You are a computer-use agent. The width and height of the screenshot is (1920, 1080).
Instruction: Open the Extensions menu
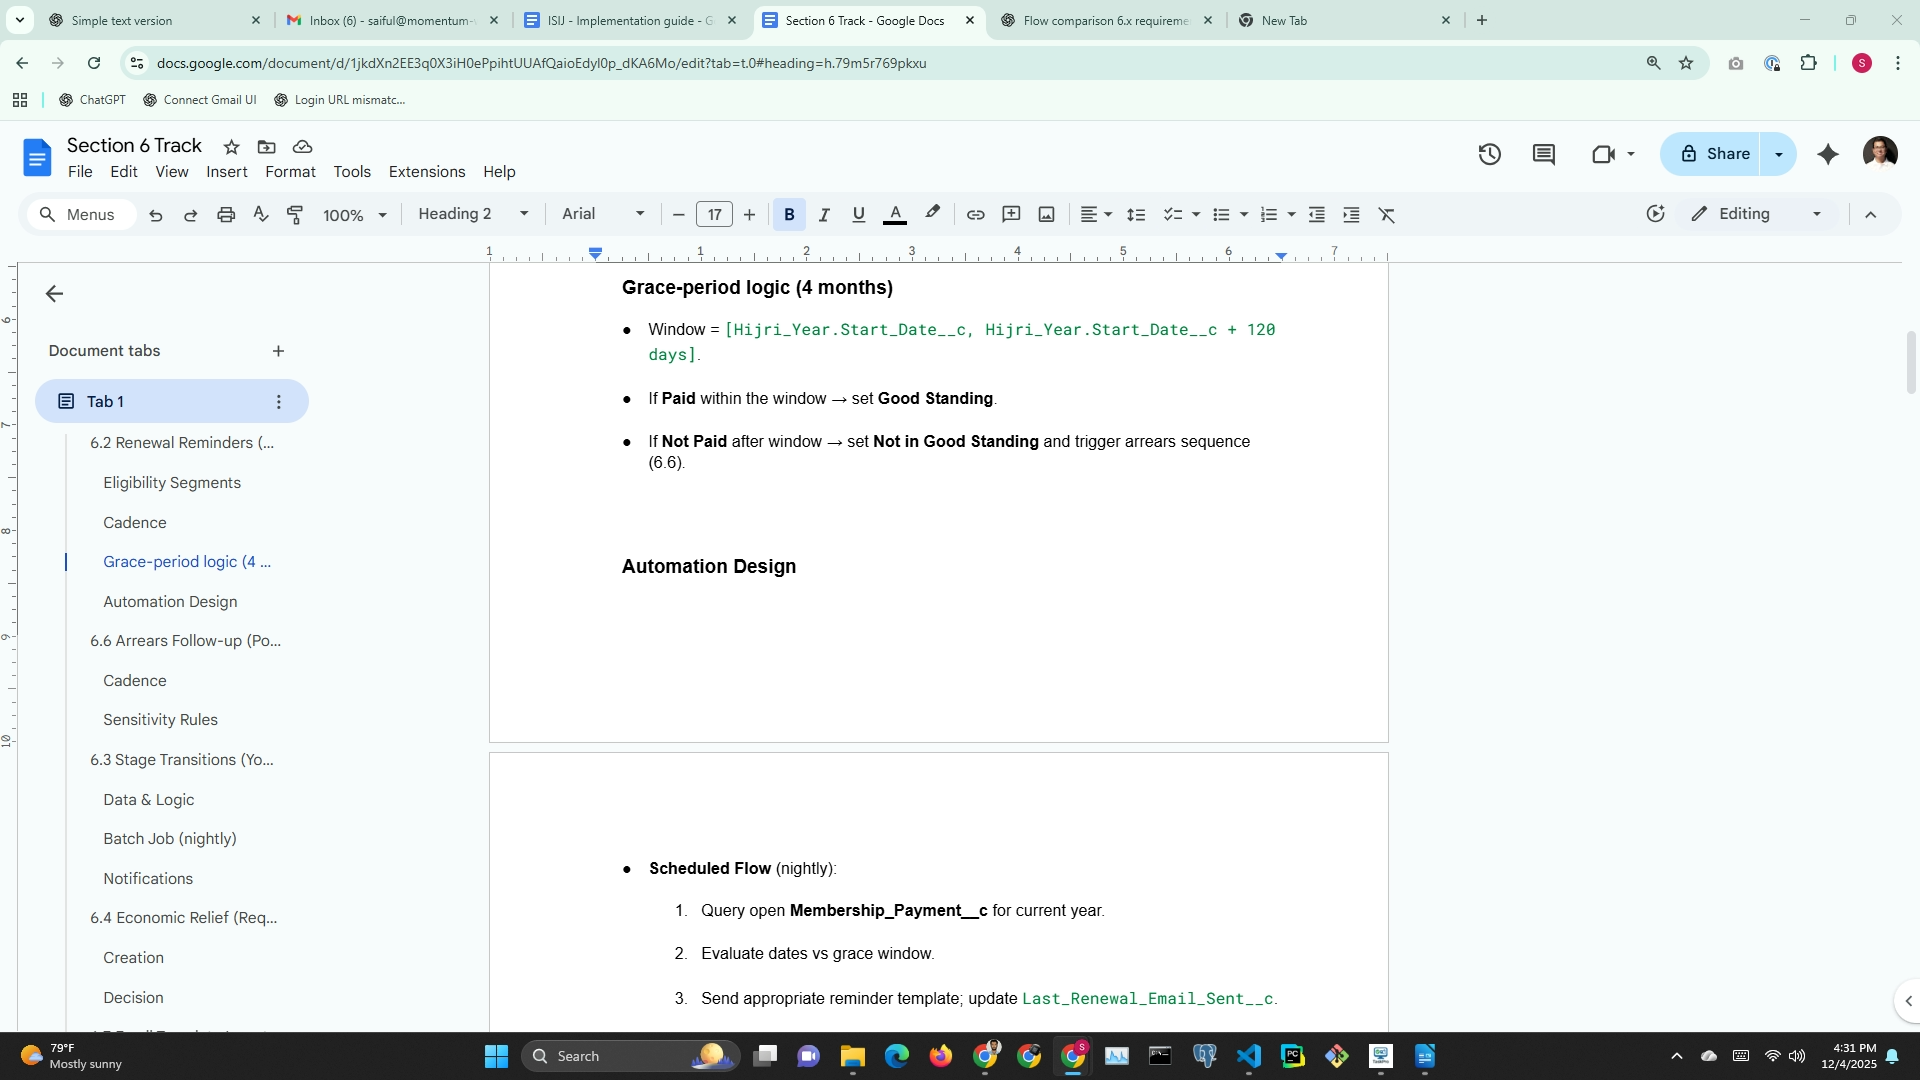coord(427,172)
